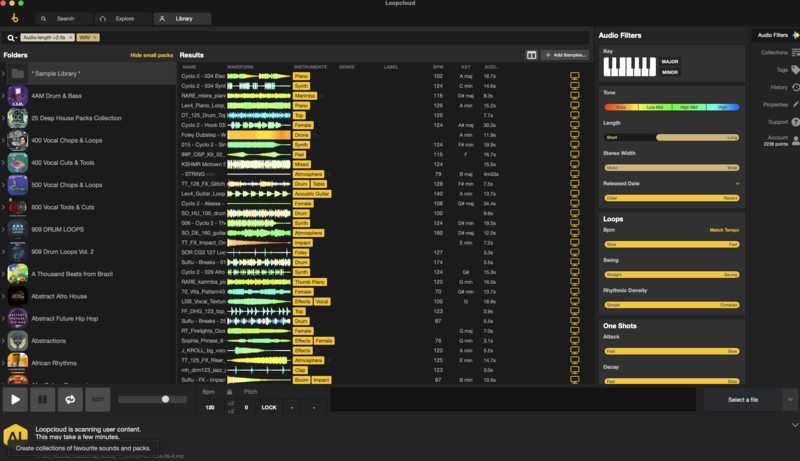Switch to the Library tab
The width and height of the screenshot is (800, 461).
coord(182,19)
